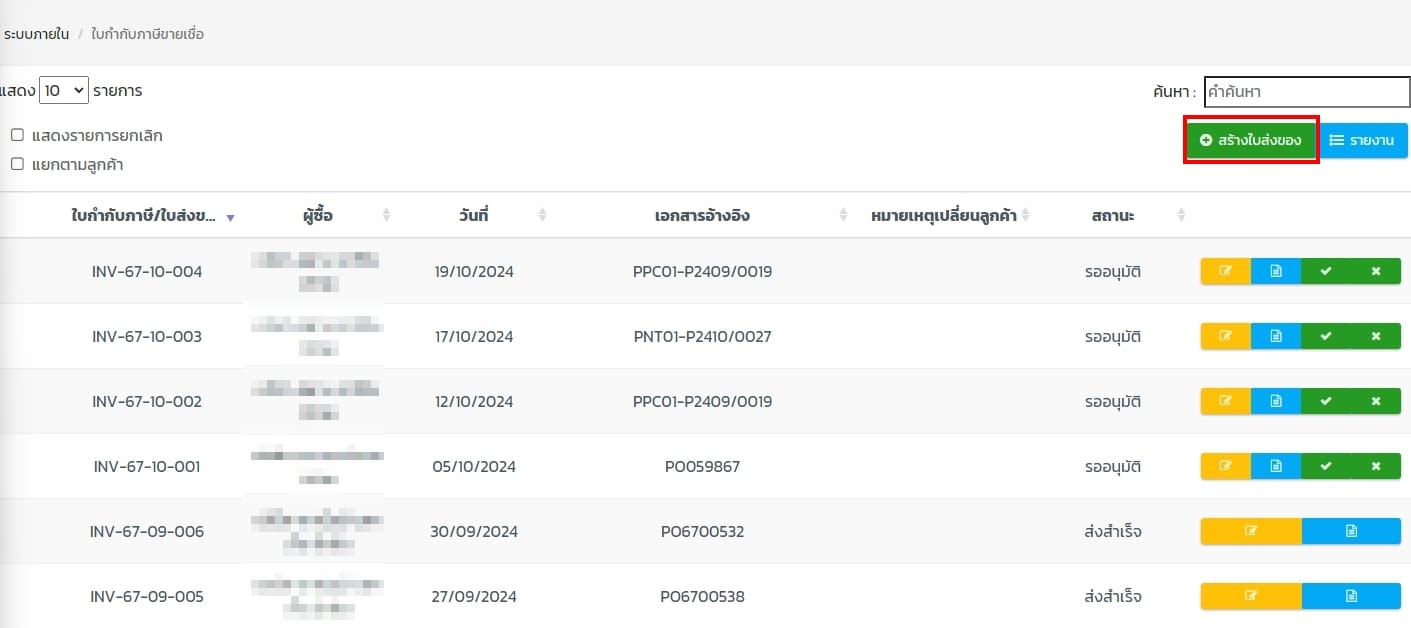View document for INV-67-09-005
Viewport: 1411px width, 628px height.
click(x=1351, y=597)
